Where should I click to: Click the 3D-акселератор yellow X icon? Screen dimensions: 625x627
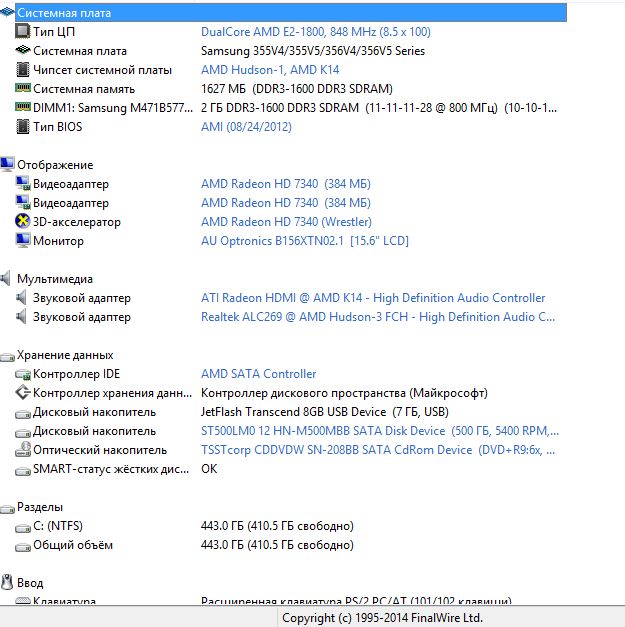pyautogui.click(x=22, y=221)
